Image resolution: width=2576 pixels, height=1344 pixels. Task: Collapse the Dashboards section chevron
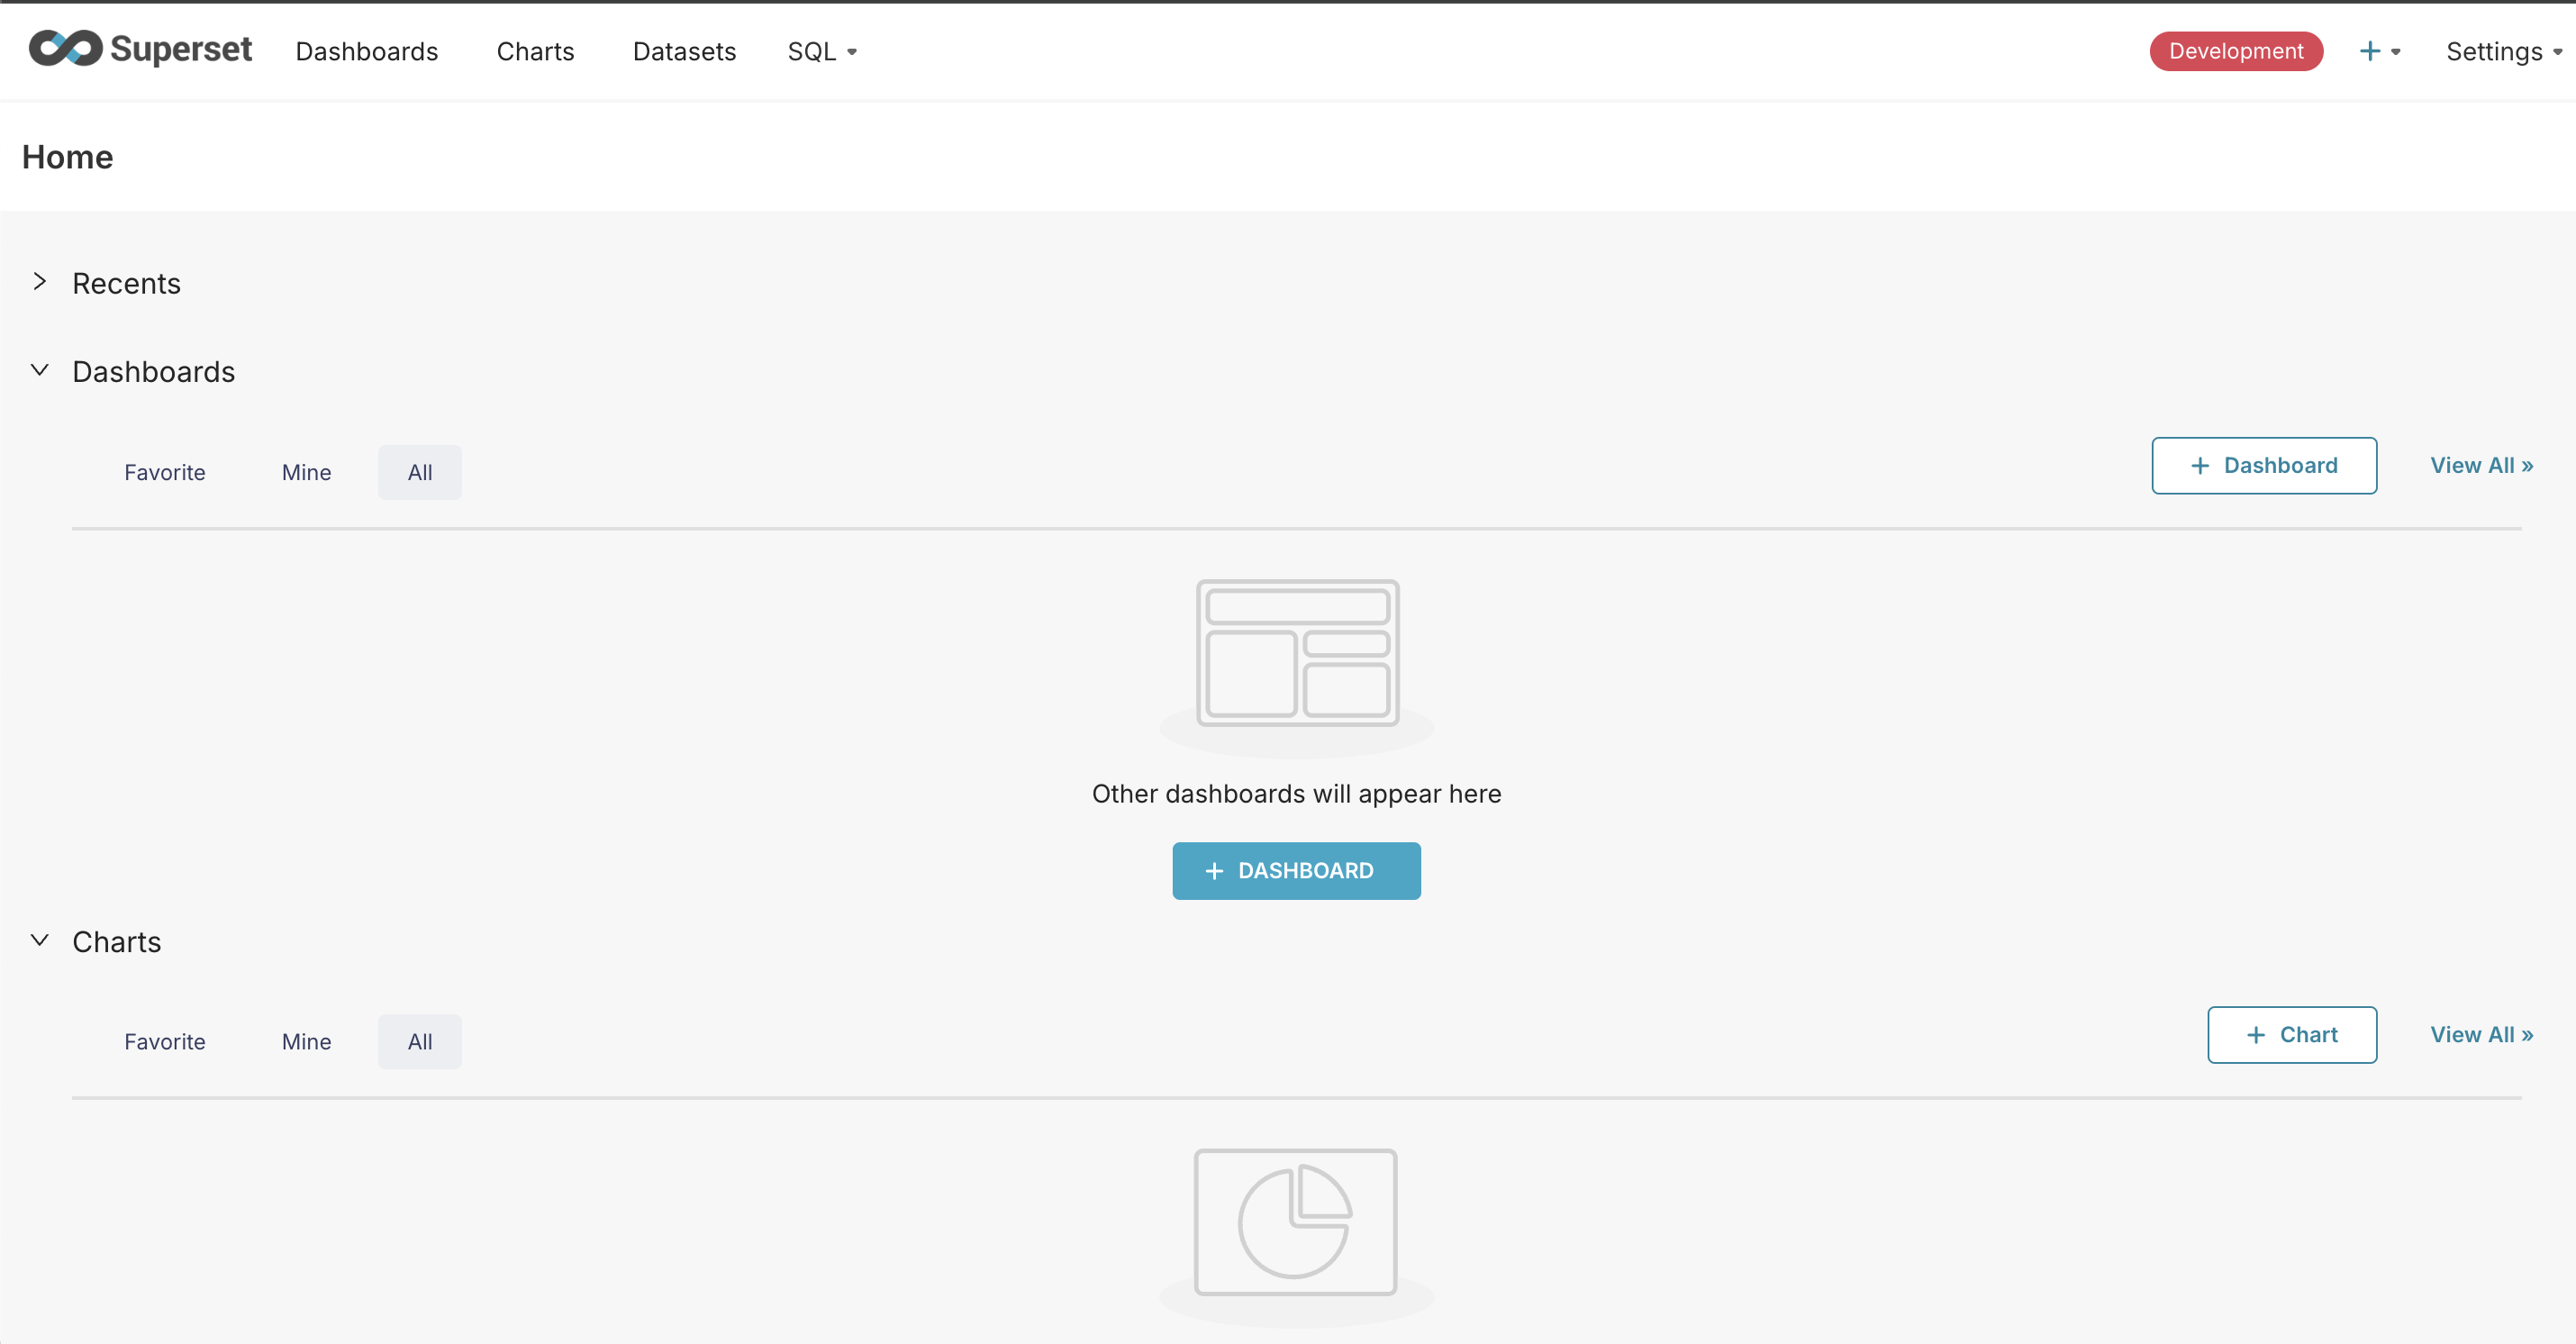40,370
